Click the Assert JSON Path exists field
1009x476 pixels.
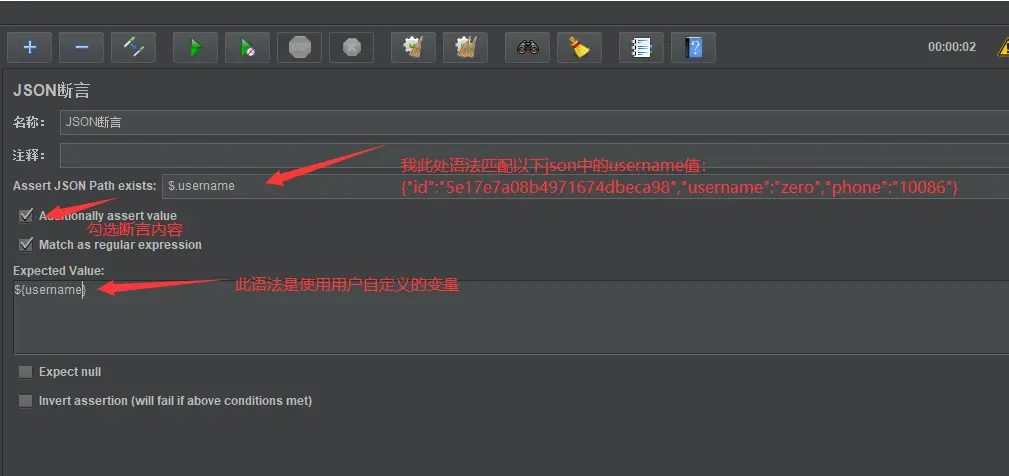click(585, 186)
